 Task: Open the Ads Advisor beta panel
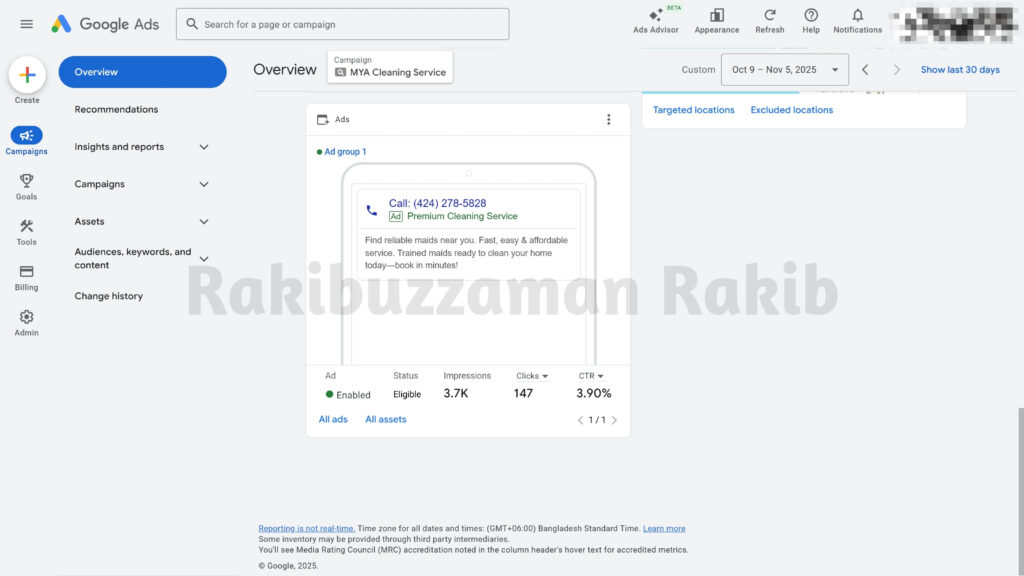(656, 20)
